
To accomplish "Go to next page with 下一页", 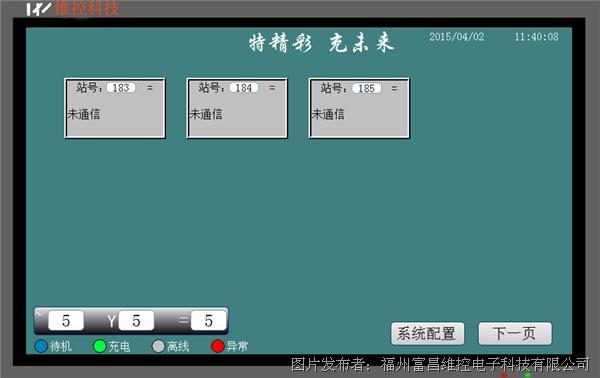I will click(515, 334).
